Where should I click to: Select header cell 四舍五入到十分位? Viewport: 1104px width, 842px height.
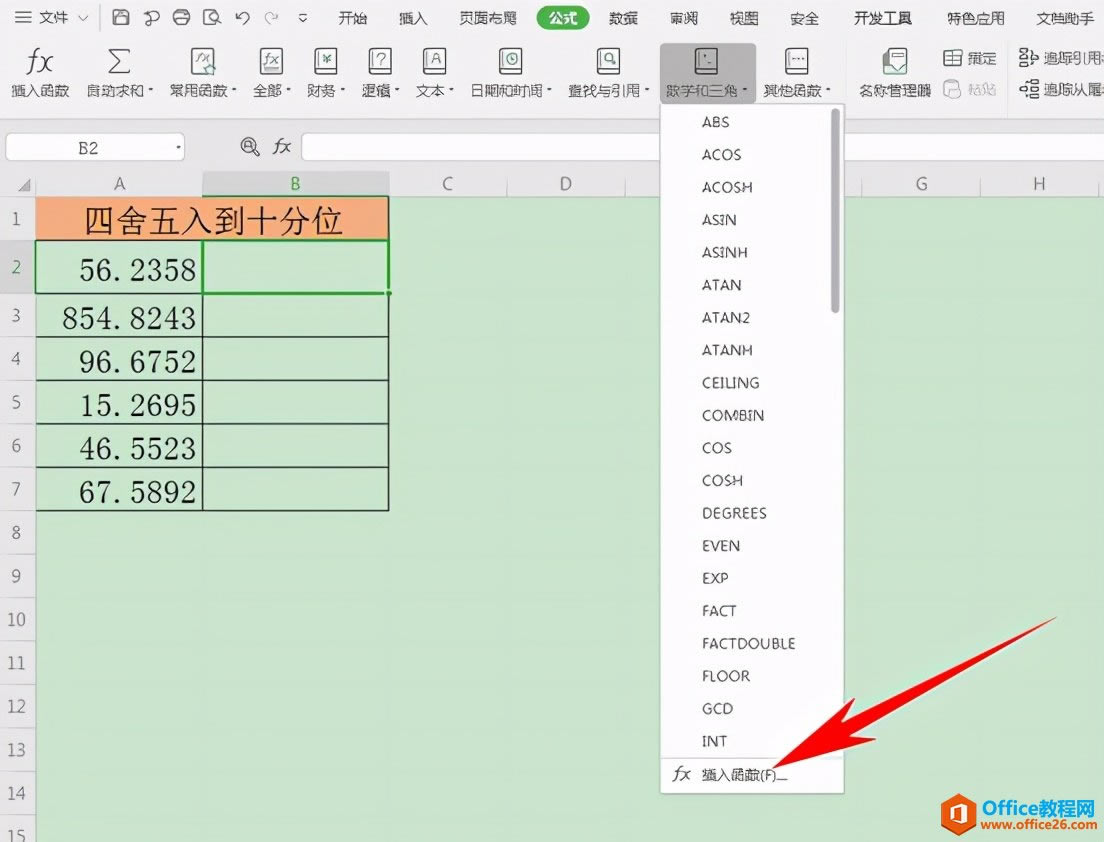tap(212, 219)
